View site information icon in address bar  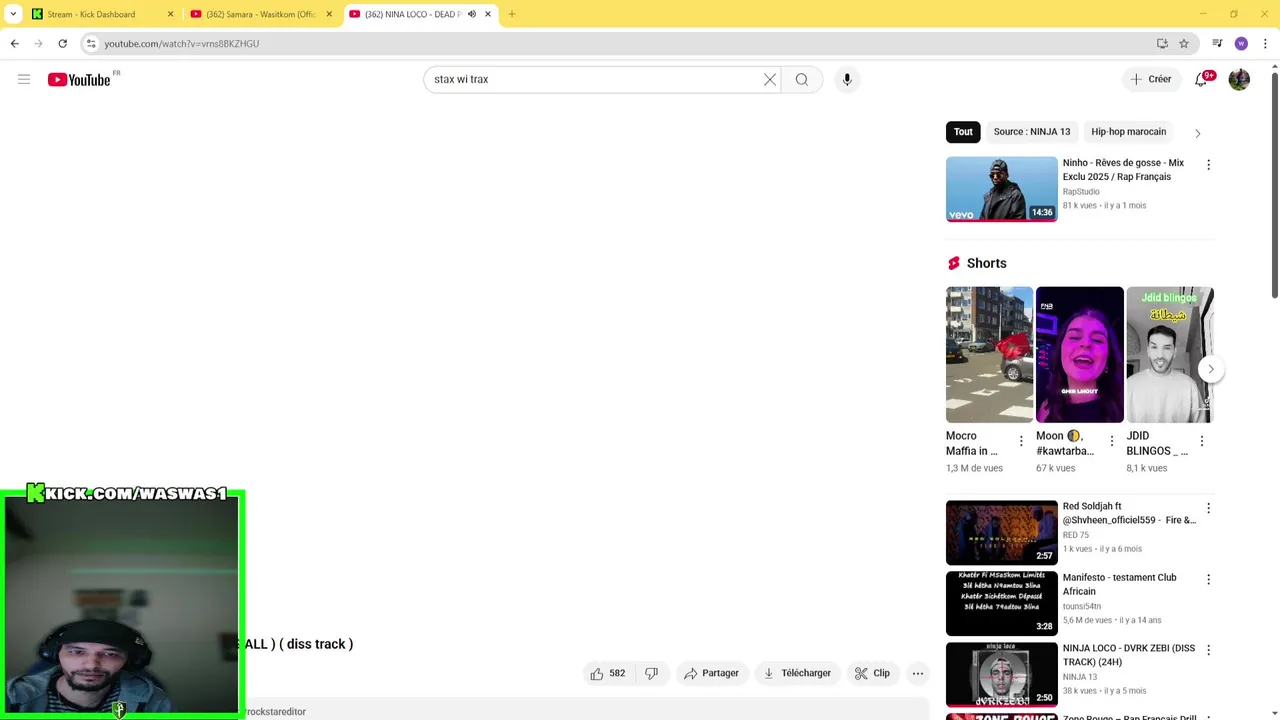[x=91, y=43]
